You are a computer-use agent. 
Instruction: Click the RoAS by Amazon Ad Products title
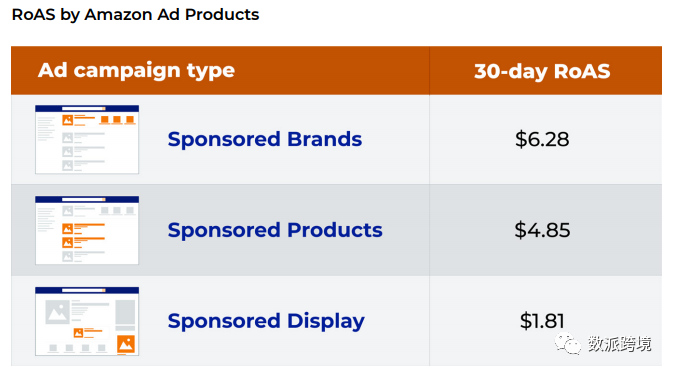136,15
